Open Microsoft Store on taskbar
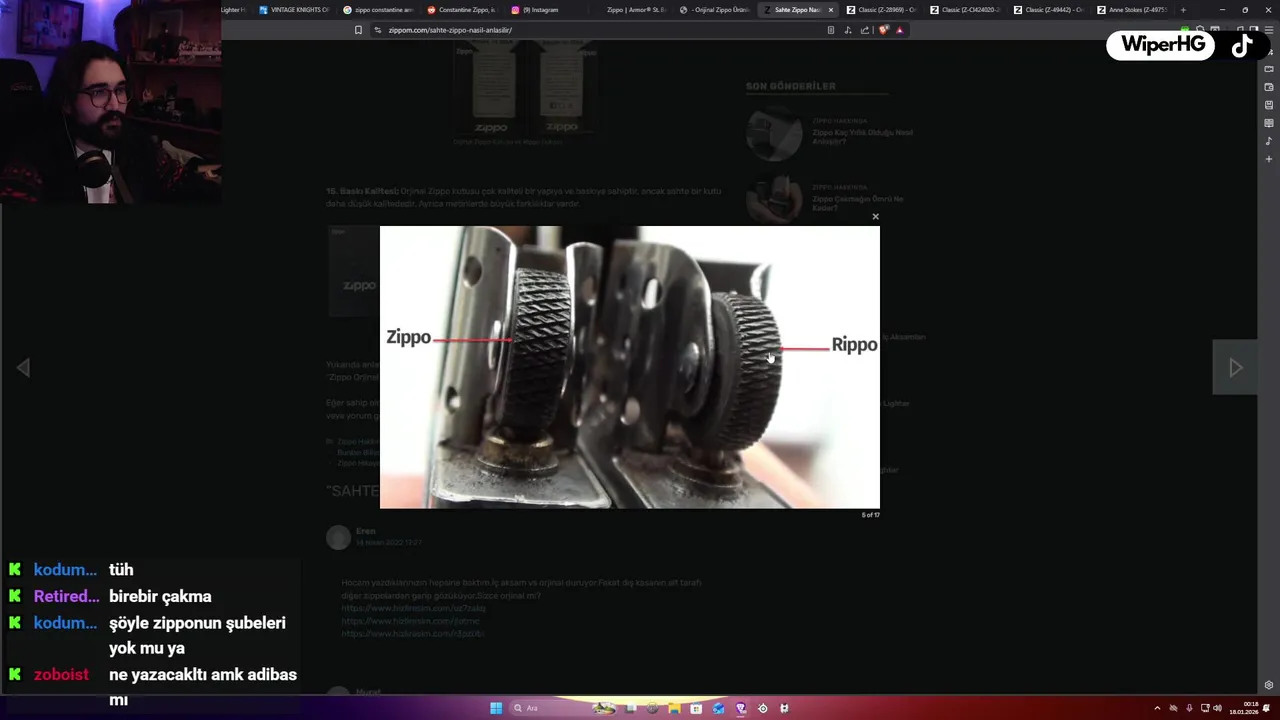 click(x=696, y=708)
